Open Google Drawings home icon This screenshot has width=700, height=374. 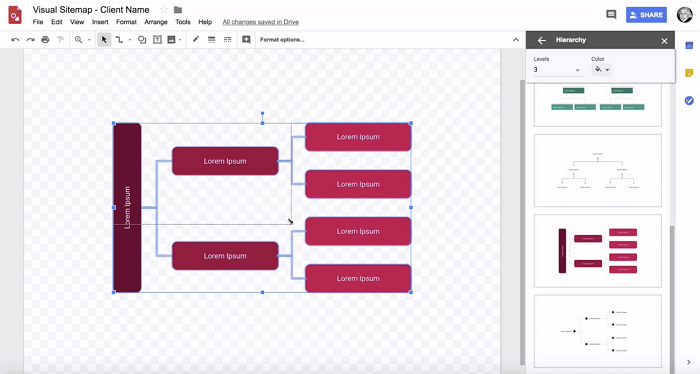15,15
